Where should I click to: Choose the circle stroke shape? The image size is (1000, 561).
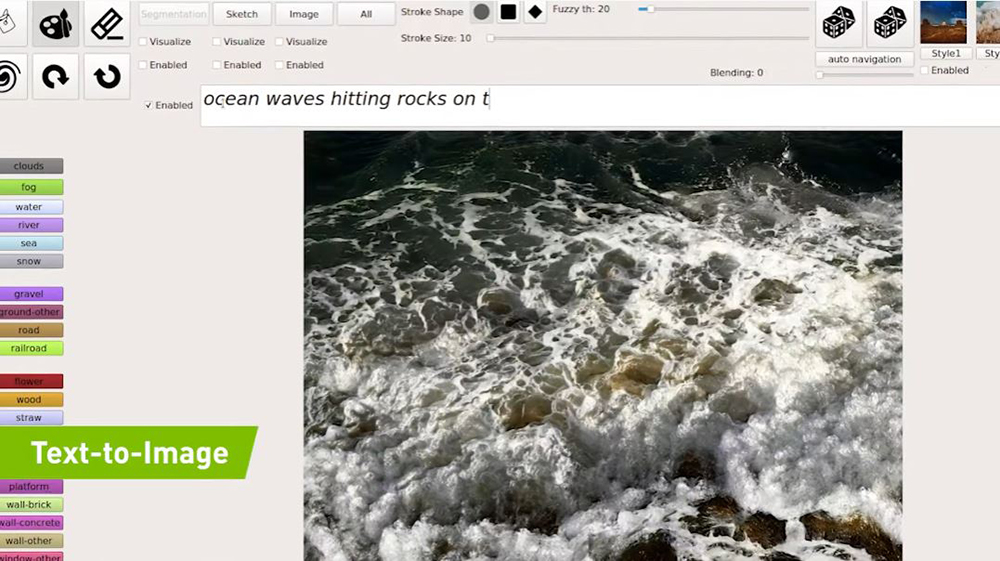(x=482, y=11)
